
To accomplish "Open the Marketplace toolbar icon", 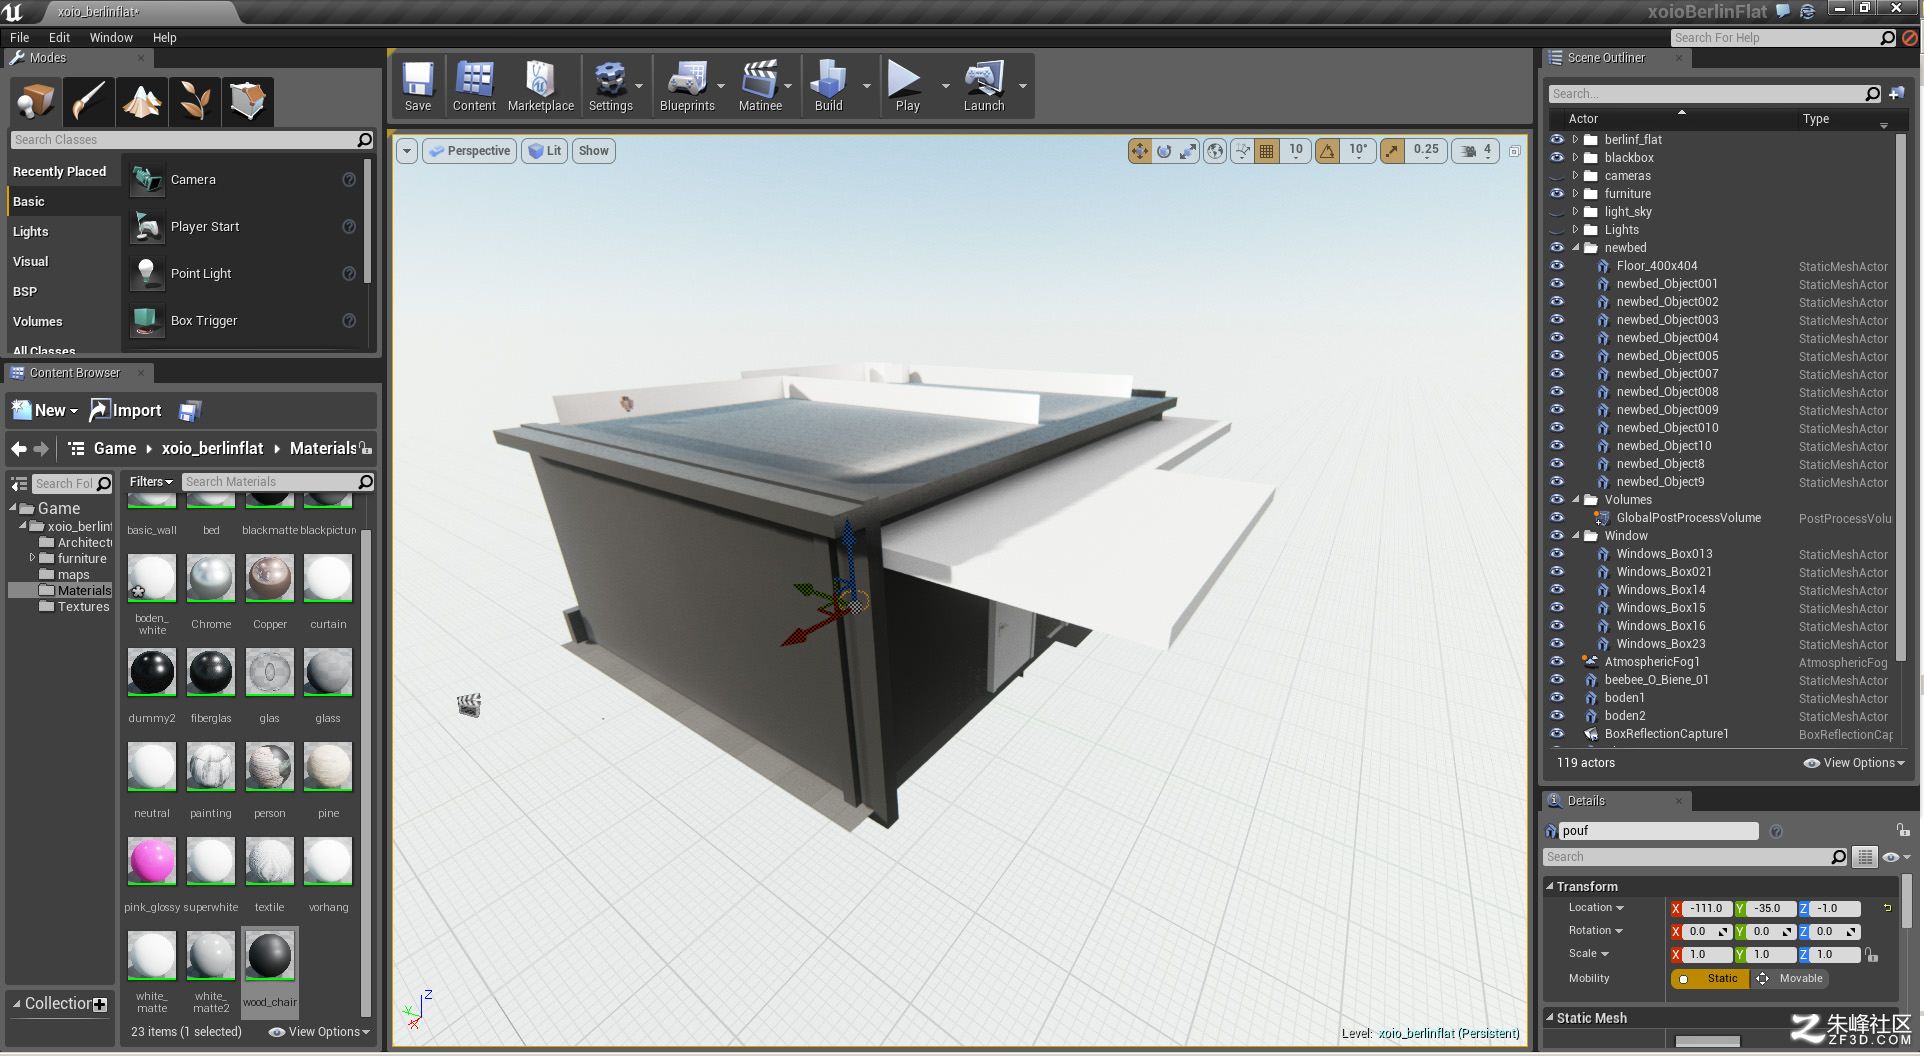I will point(541,87).
